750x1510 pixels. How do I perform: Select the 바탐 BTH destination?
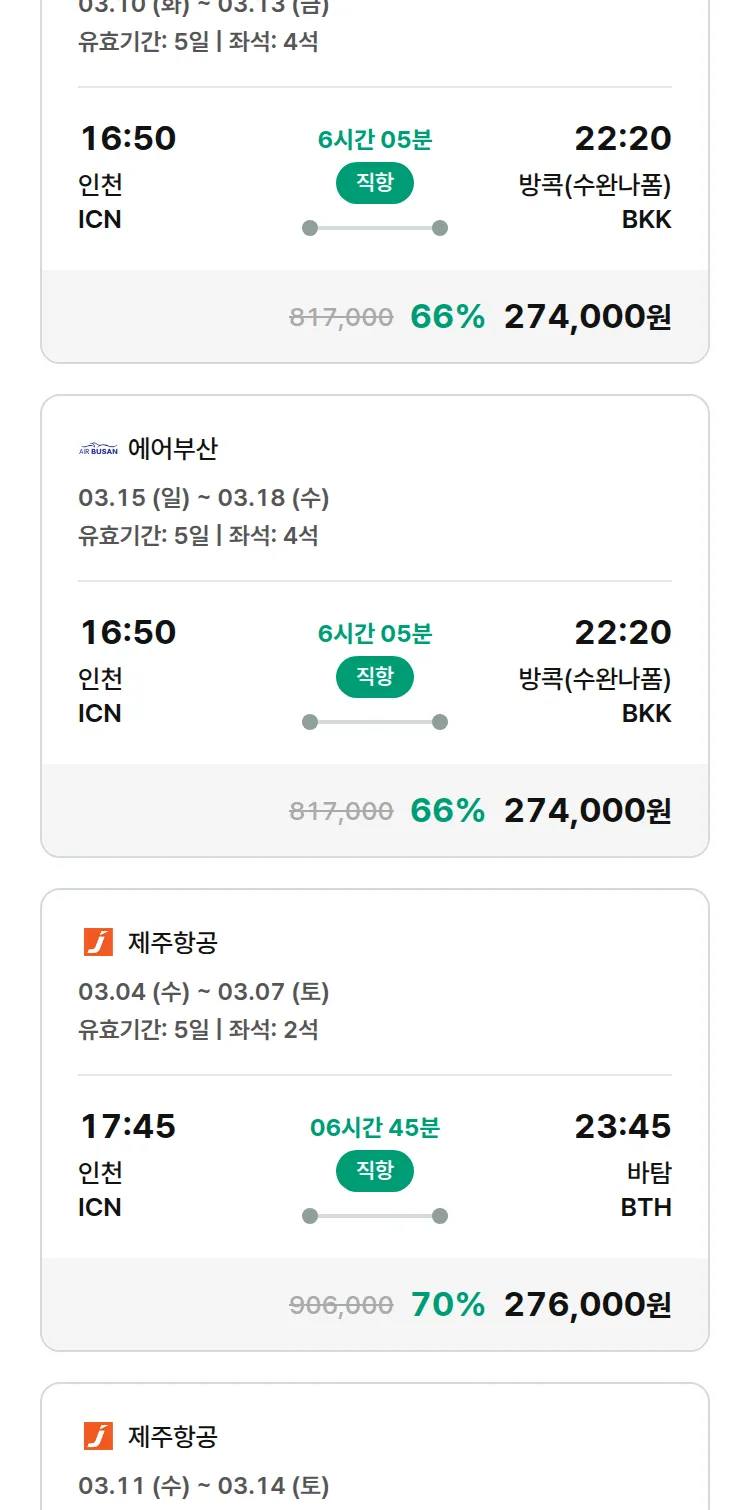pyautogui.click(x=646, y=1190)
